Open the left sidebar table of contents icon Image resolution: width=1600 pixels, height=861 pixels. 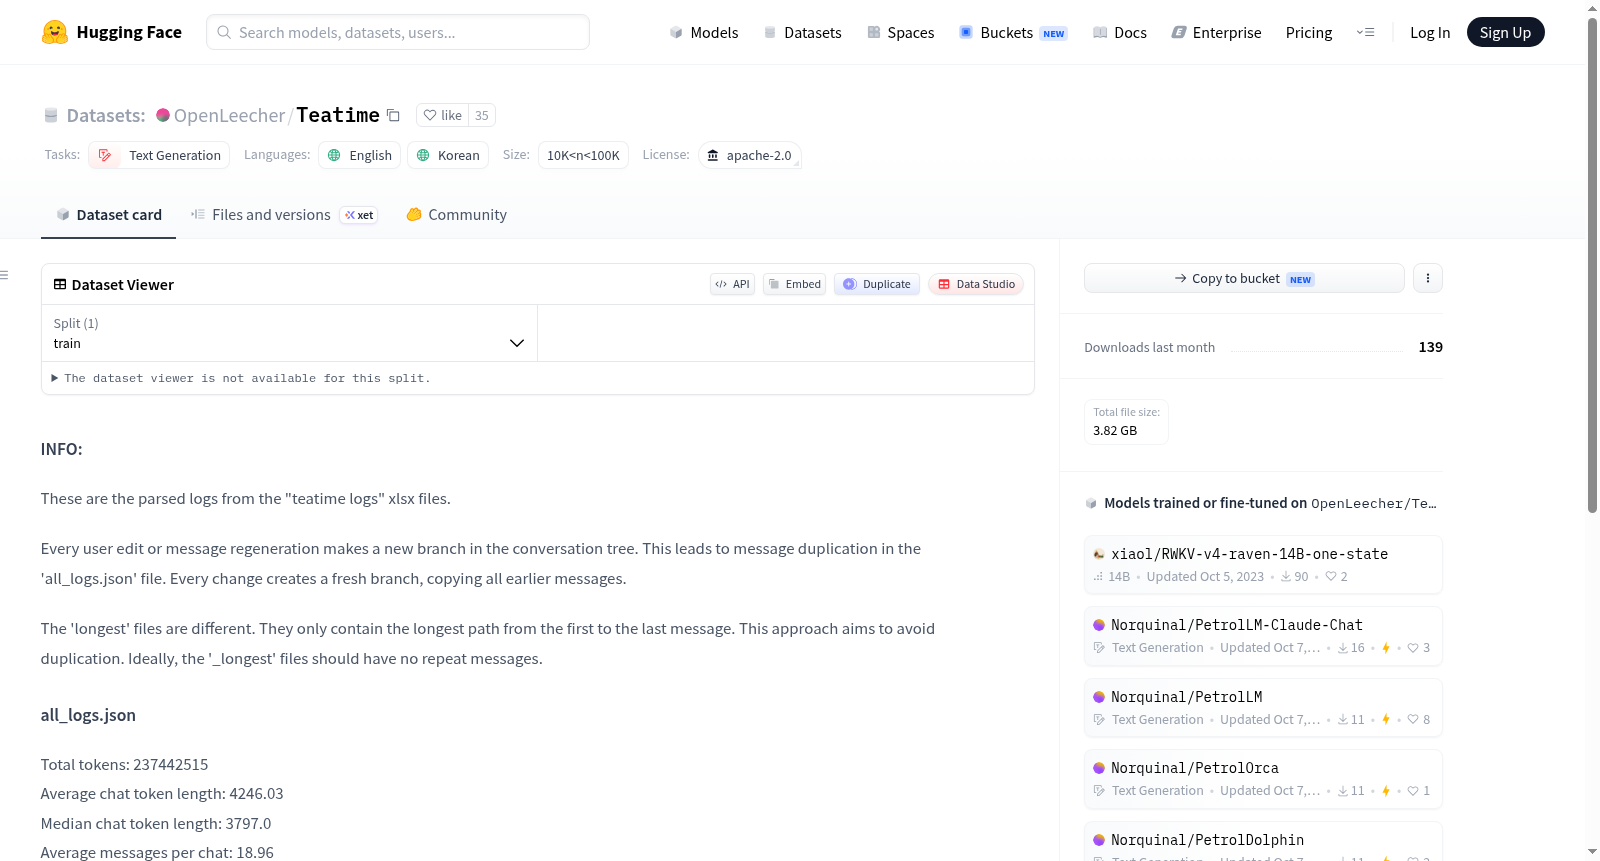point(4,275)
